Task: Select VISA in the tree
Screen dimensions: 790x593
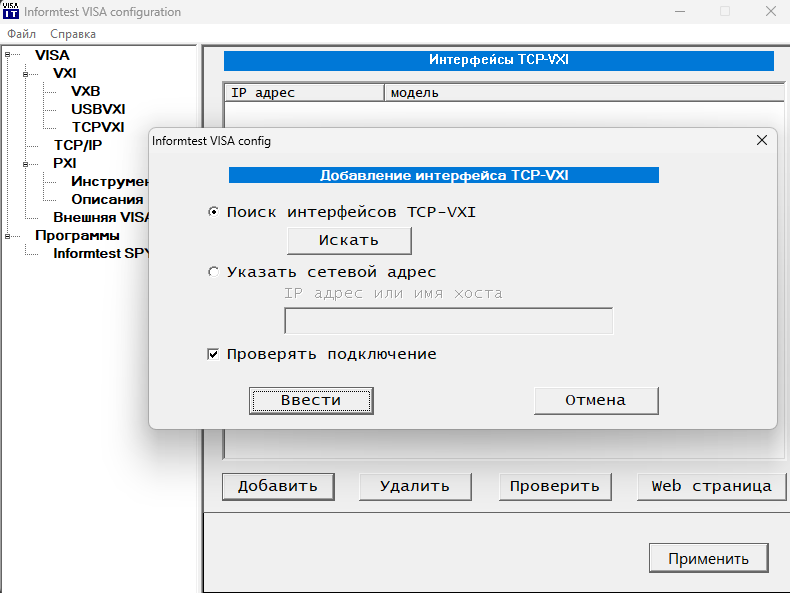Action: point(52,55)
